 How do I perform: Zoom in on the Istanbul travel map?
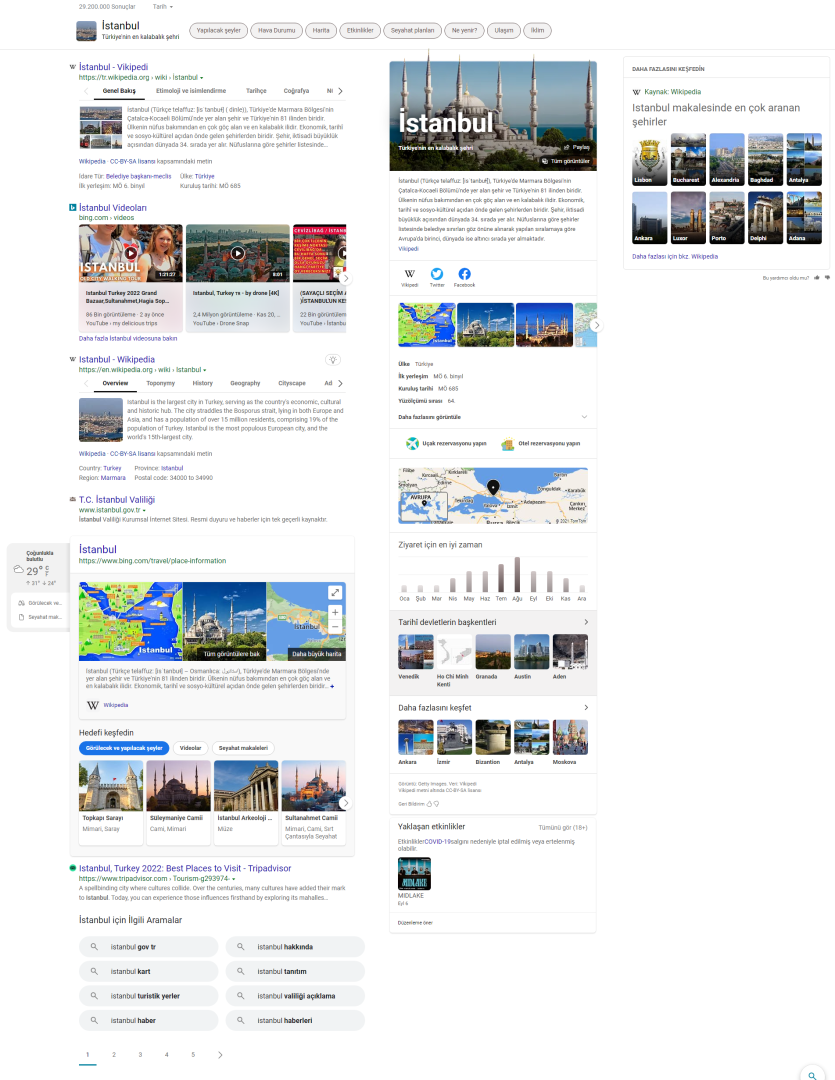[335, 612]
